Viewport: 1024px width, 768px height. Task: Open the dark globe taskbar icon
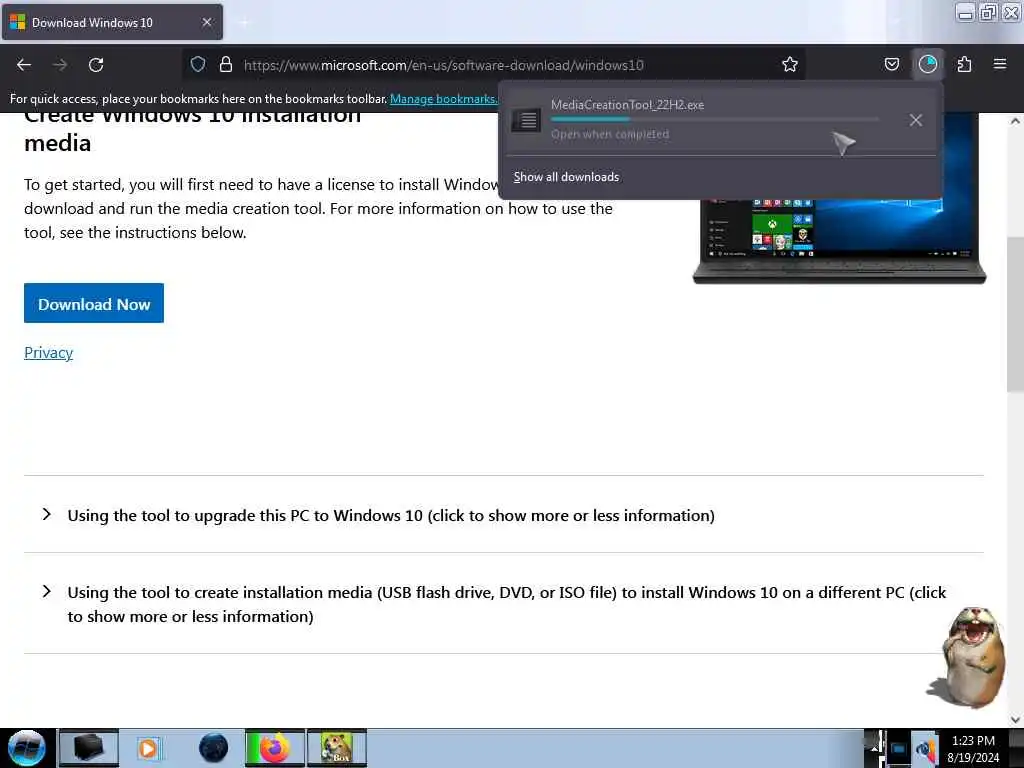pyautogui.click(x=214, y=748)
